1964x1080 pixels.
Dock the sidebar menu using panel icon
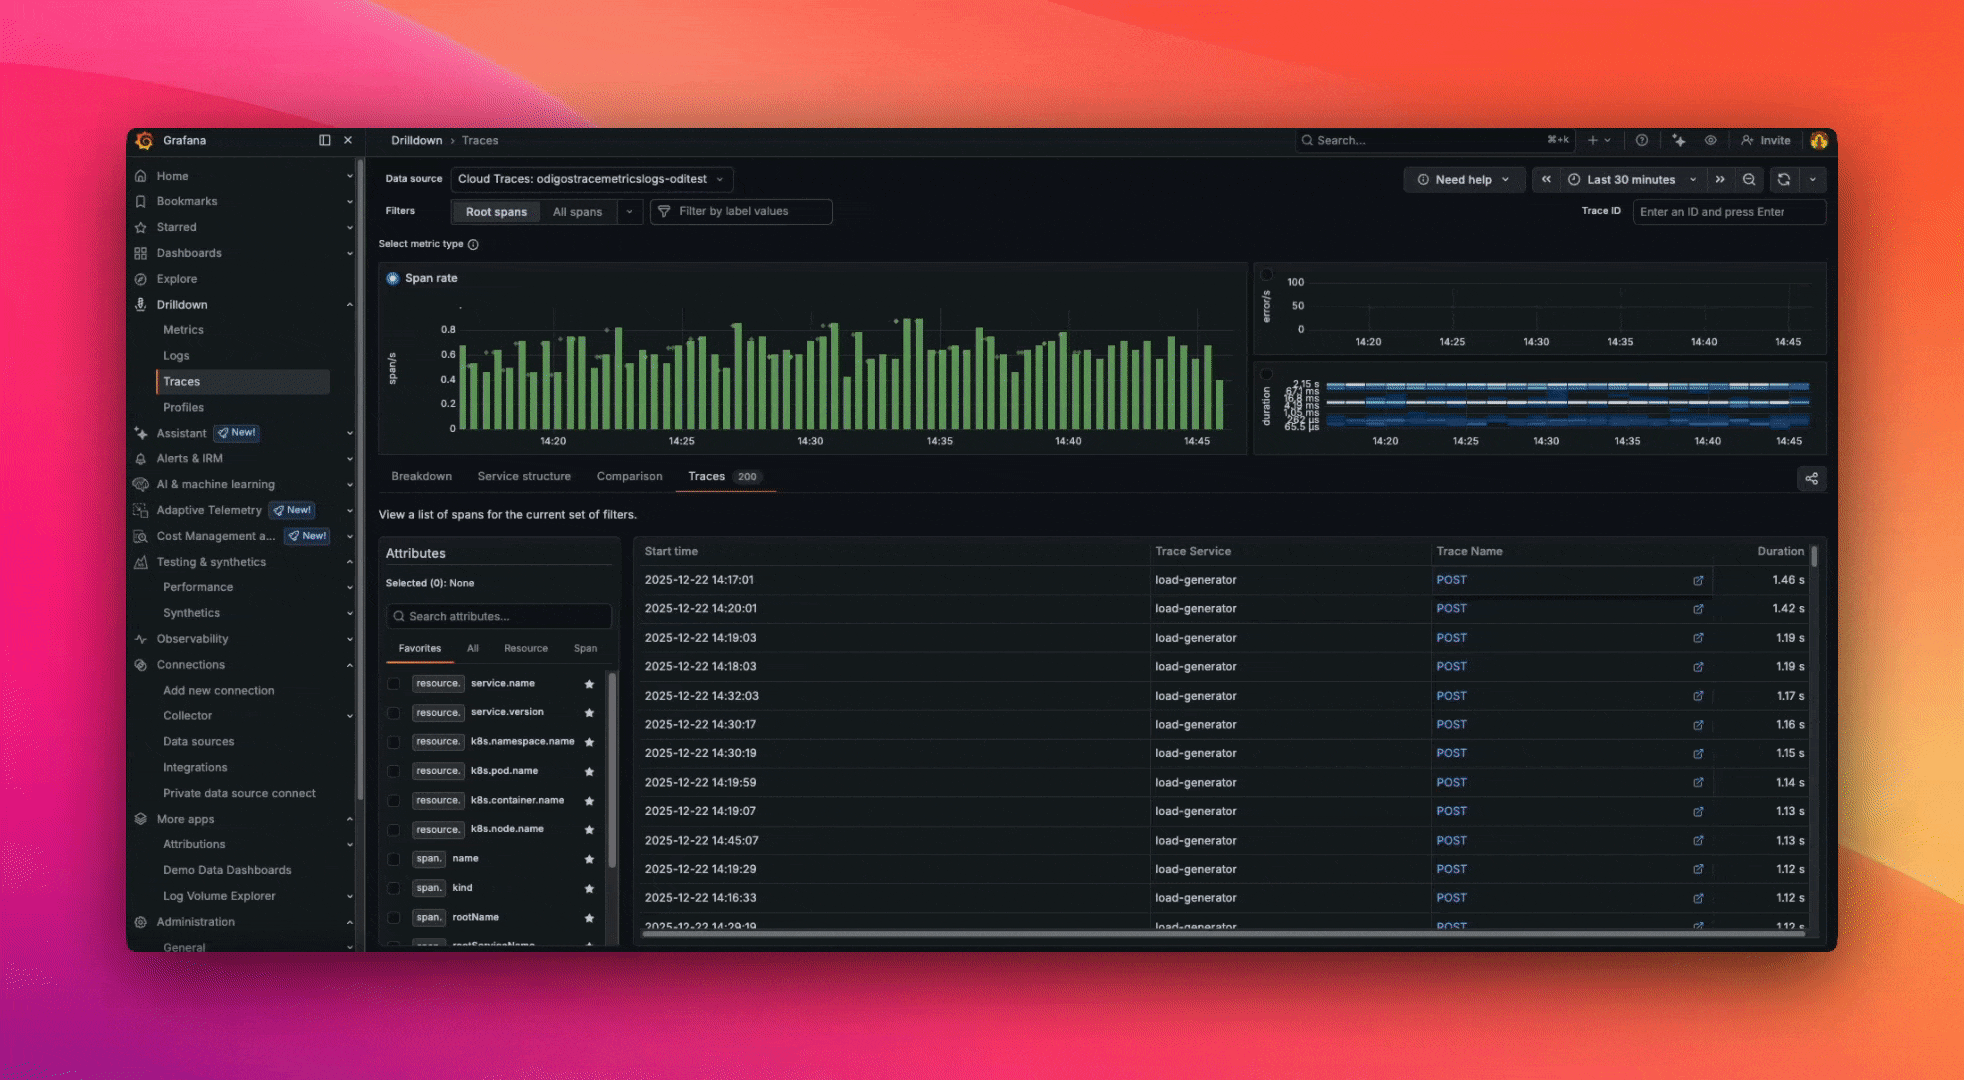click(324, 141)
